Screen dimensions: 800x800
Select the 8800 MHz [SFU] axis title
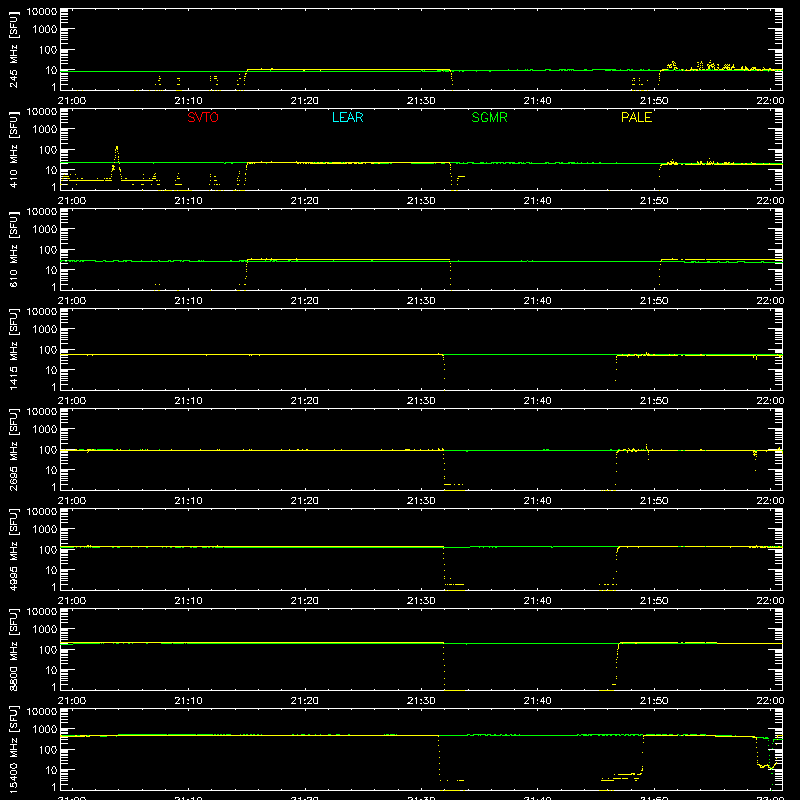[14, 649]
